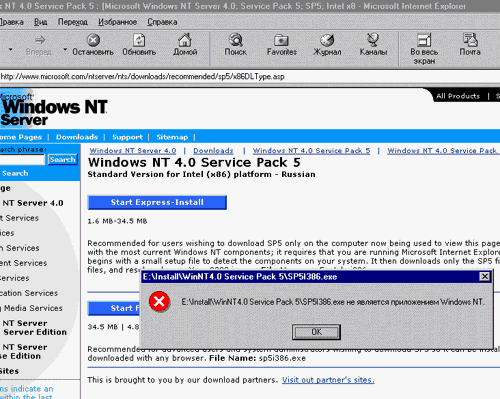
Task: Click the Forward (Вперед) arrow icon
Action: pos(40,40)
